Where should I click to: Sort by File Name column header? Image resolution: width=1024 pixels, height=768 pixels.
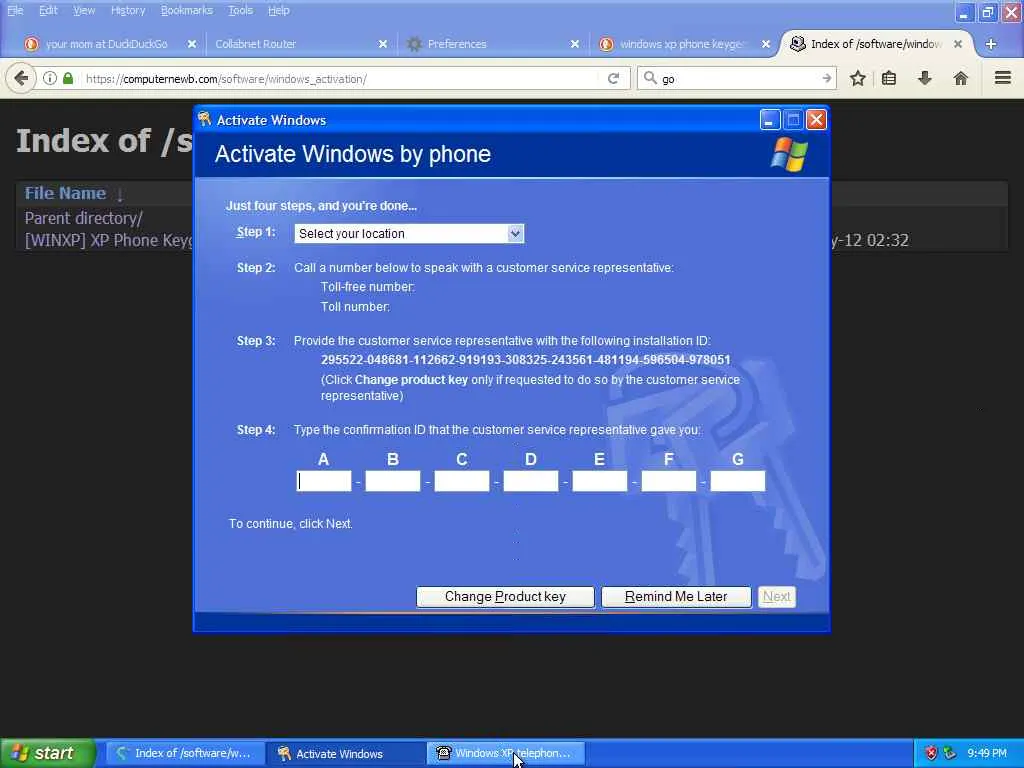[x=65, y=193]
